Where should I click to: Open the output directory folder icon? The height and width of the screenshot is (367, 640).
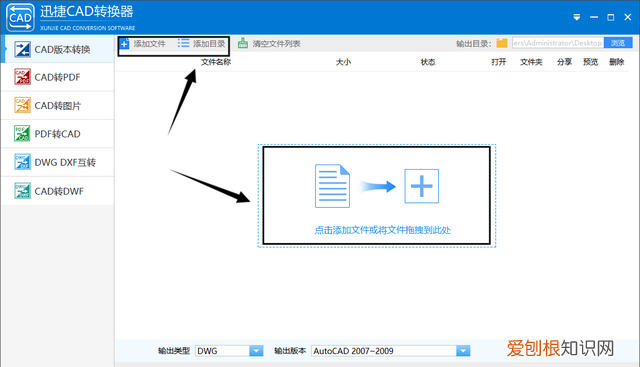(502, 43)
